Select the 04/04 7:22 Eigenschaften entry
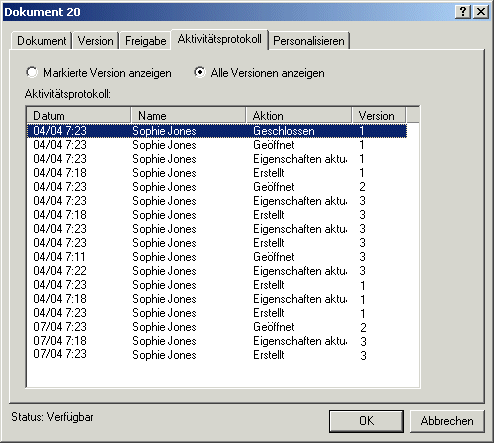Screen dimensions: 494x443 [x=217, y=271]
